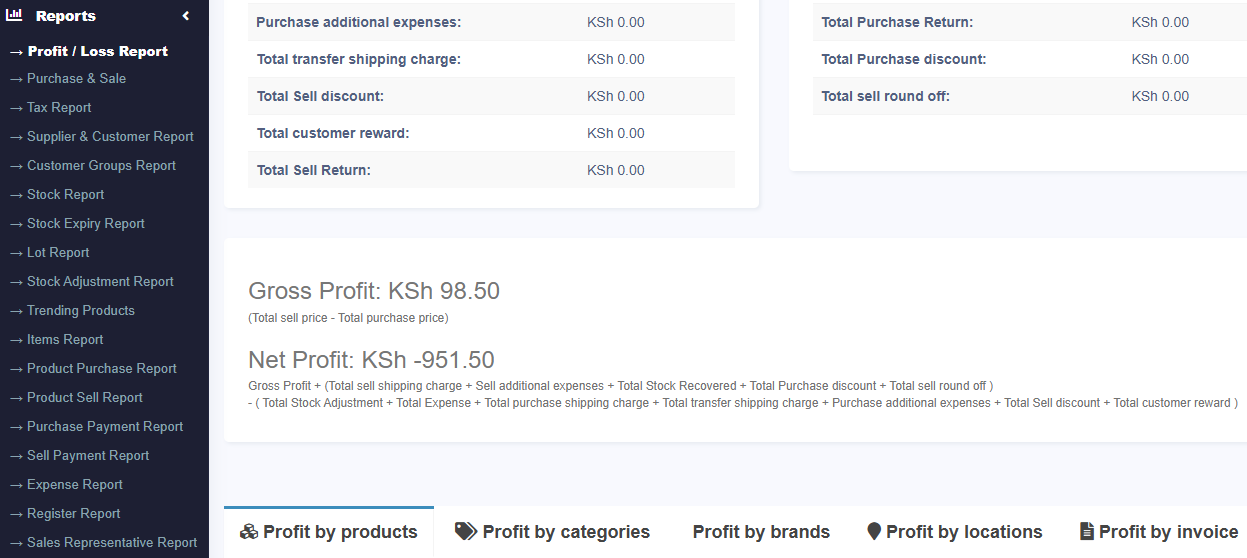Collapse the Reports menu chevron

click(x=185, y=16)
